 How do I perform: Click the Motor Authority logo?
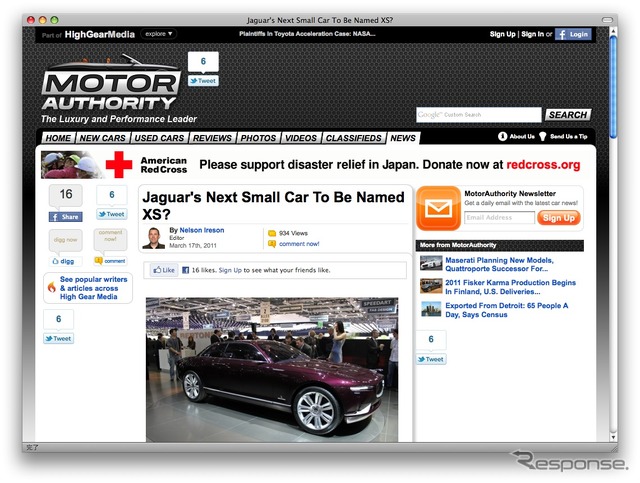click(111, 83)
